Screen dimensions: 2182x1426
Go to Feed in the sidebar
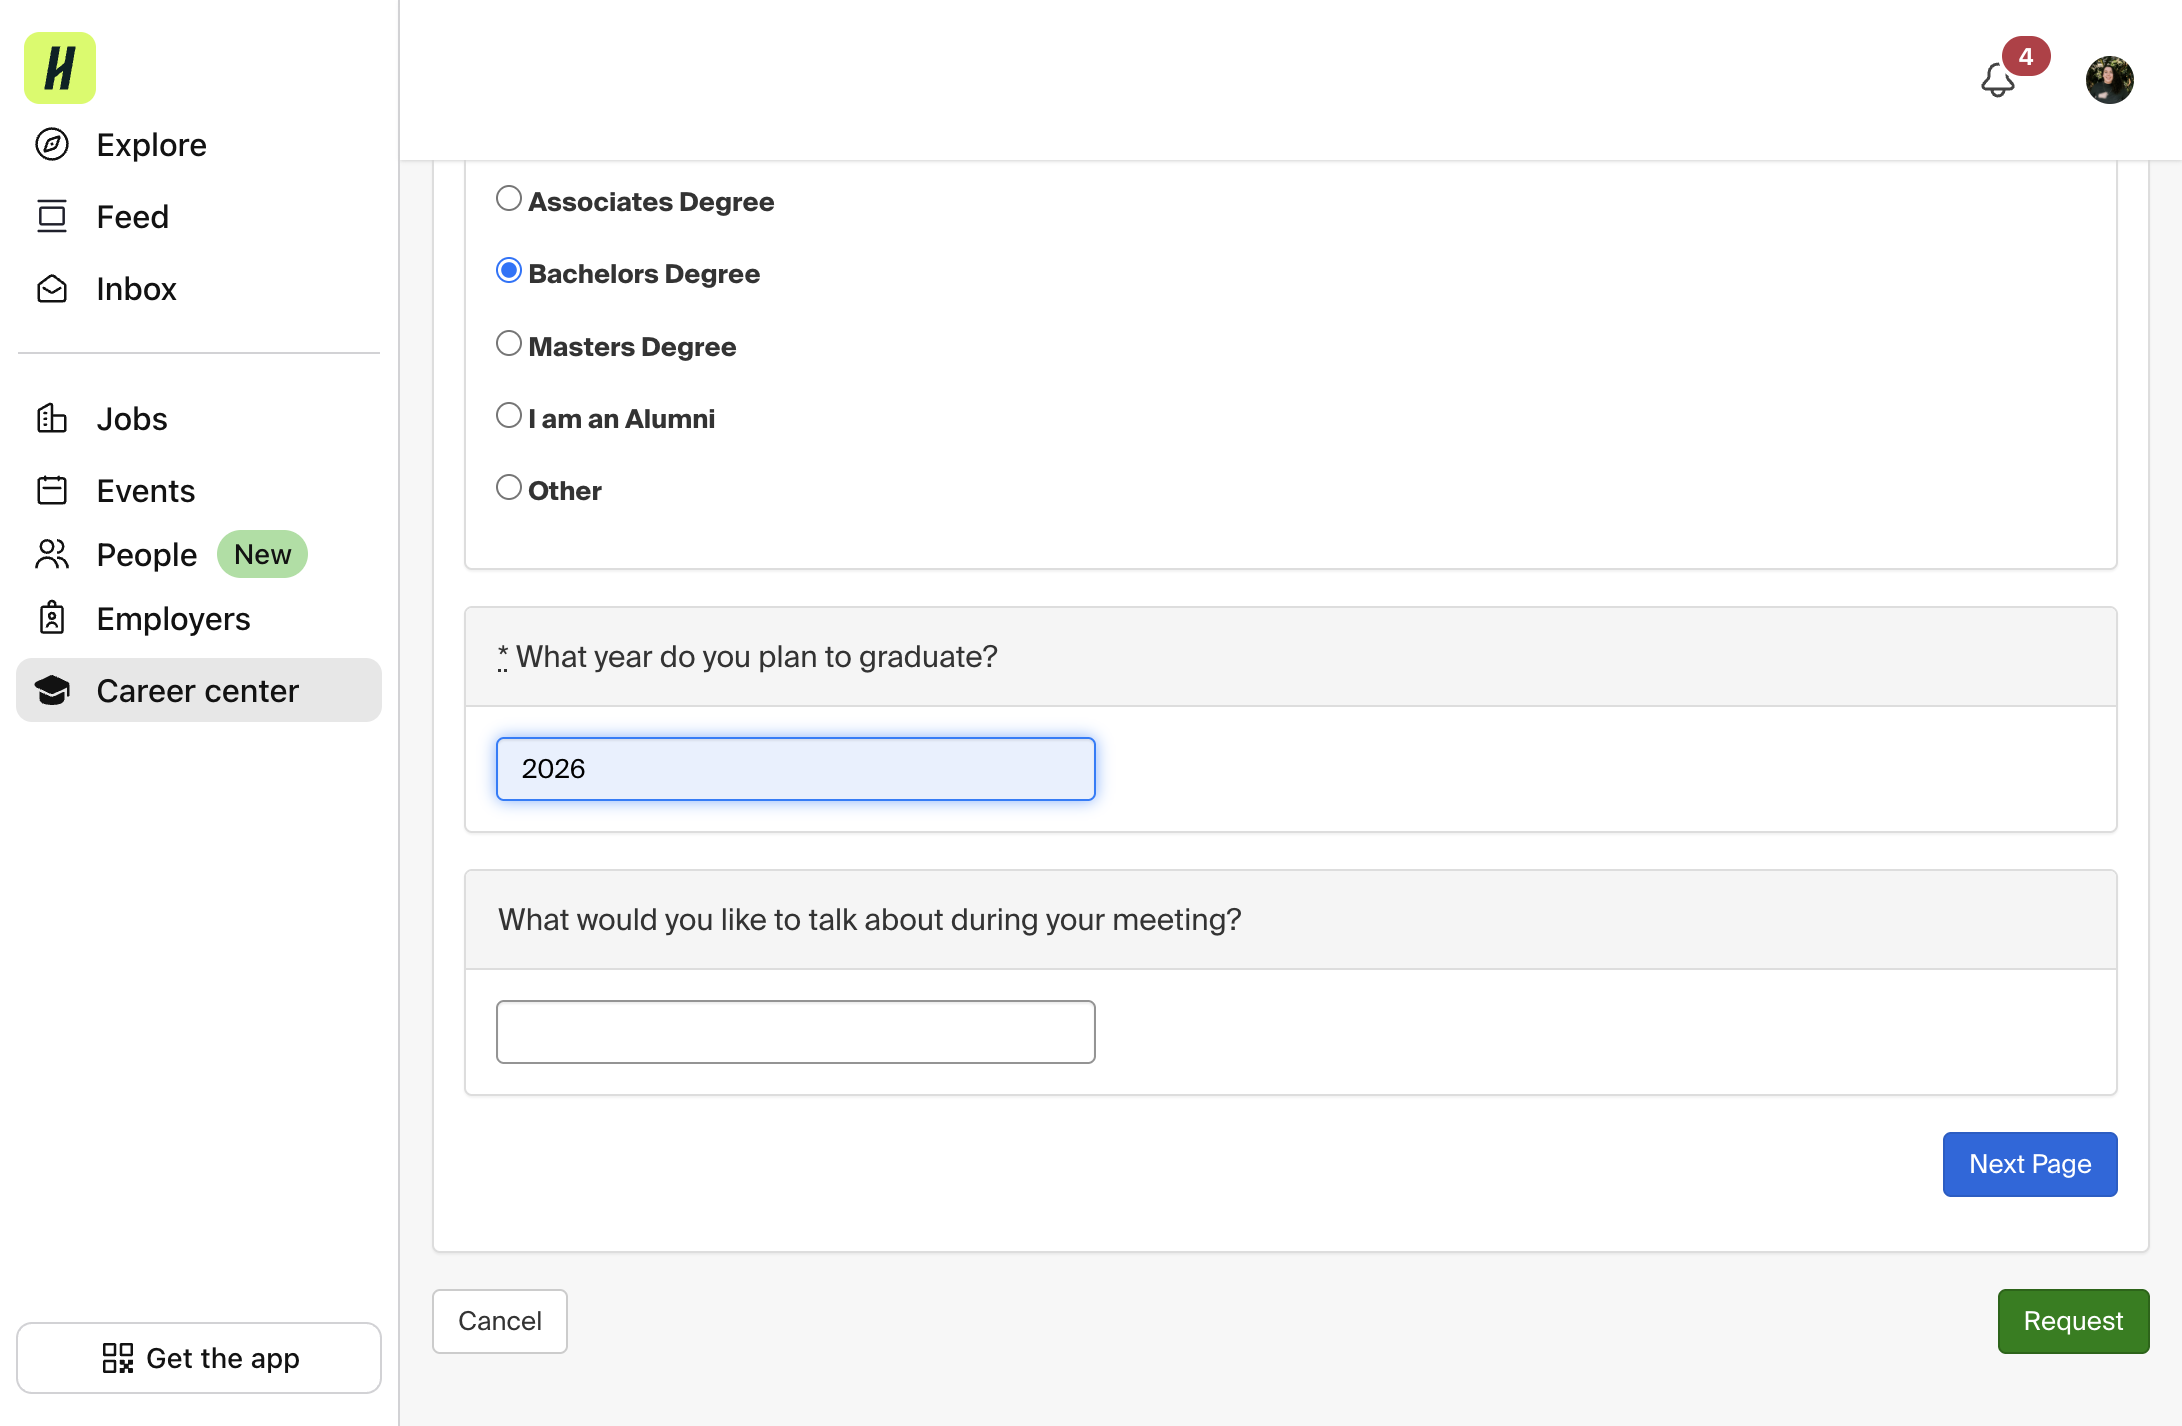click(x=133, y=217)
